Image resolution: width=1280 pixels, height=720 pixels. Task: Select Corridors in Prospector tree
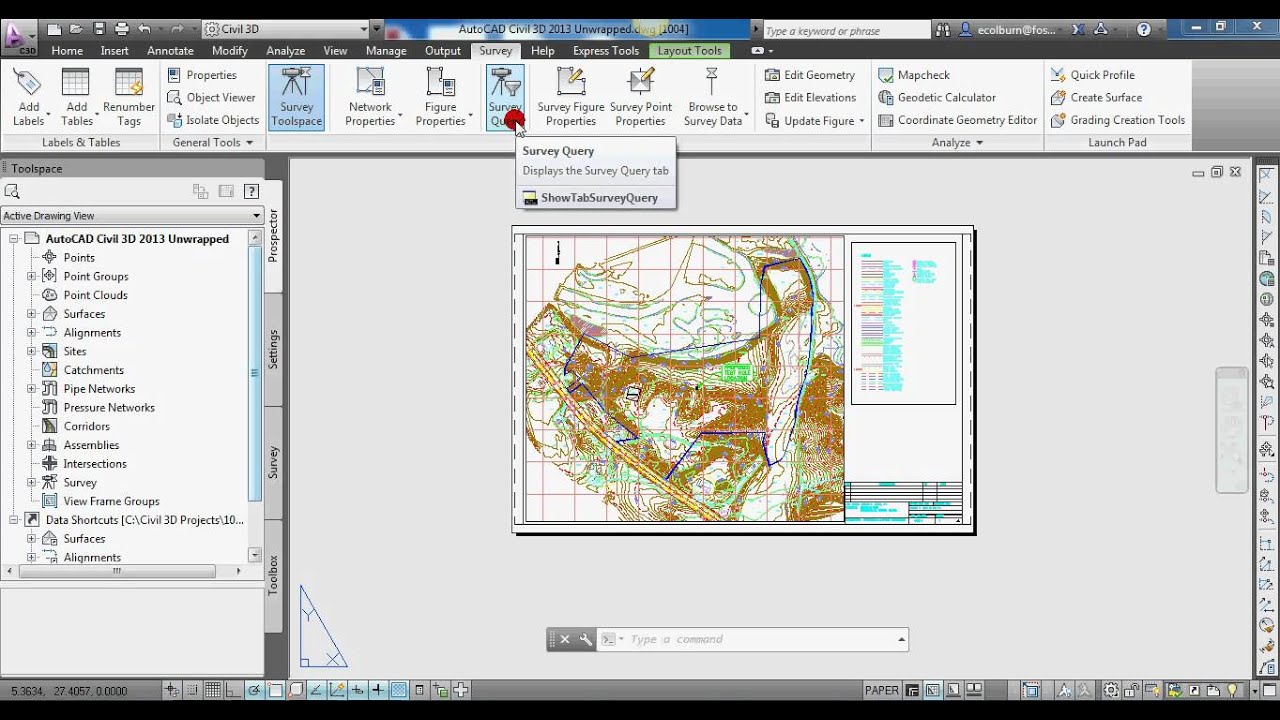(87, 426)
